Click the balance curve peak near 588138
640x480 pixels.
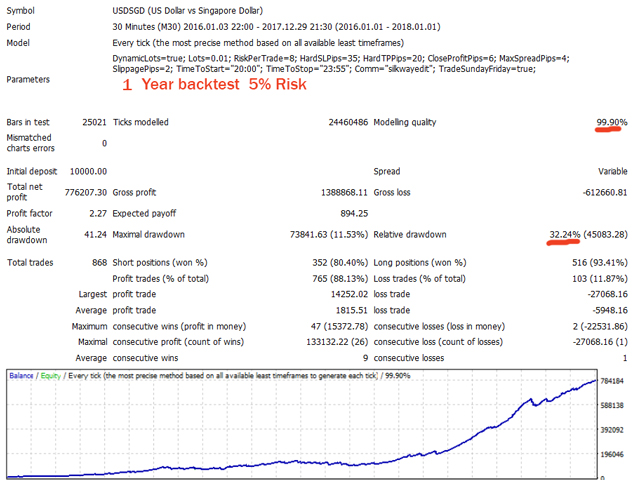(531, 399)
